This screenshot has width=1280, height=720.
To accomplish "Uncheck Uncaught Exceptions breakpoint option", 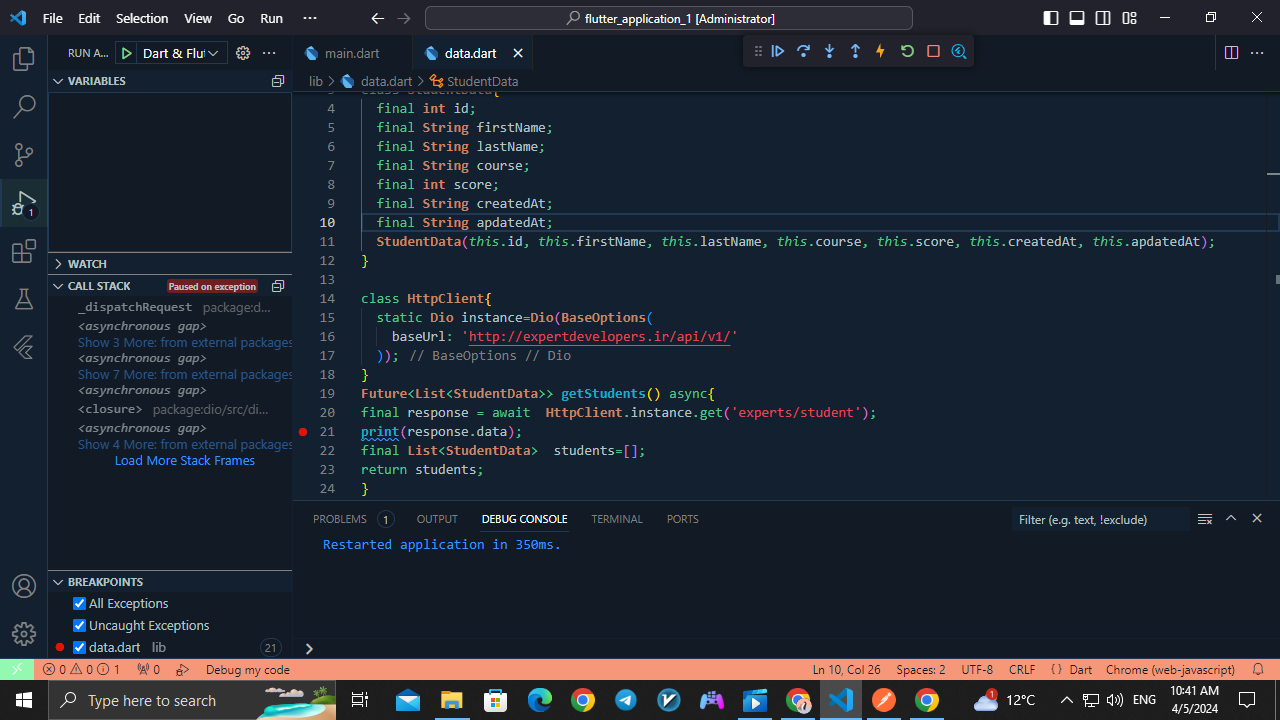I will coord(80,625).
